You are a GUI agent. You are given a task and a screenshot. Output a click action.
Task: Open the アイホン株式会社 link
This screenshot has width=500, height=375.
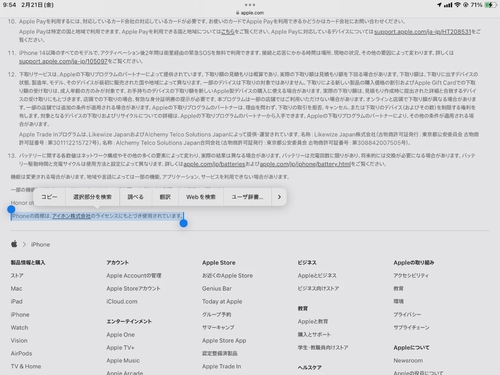[71, 216]
